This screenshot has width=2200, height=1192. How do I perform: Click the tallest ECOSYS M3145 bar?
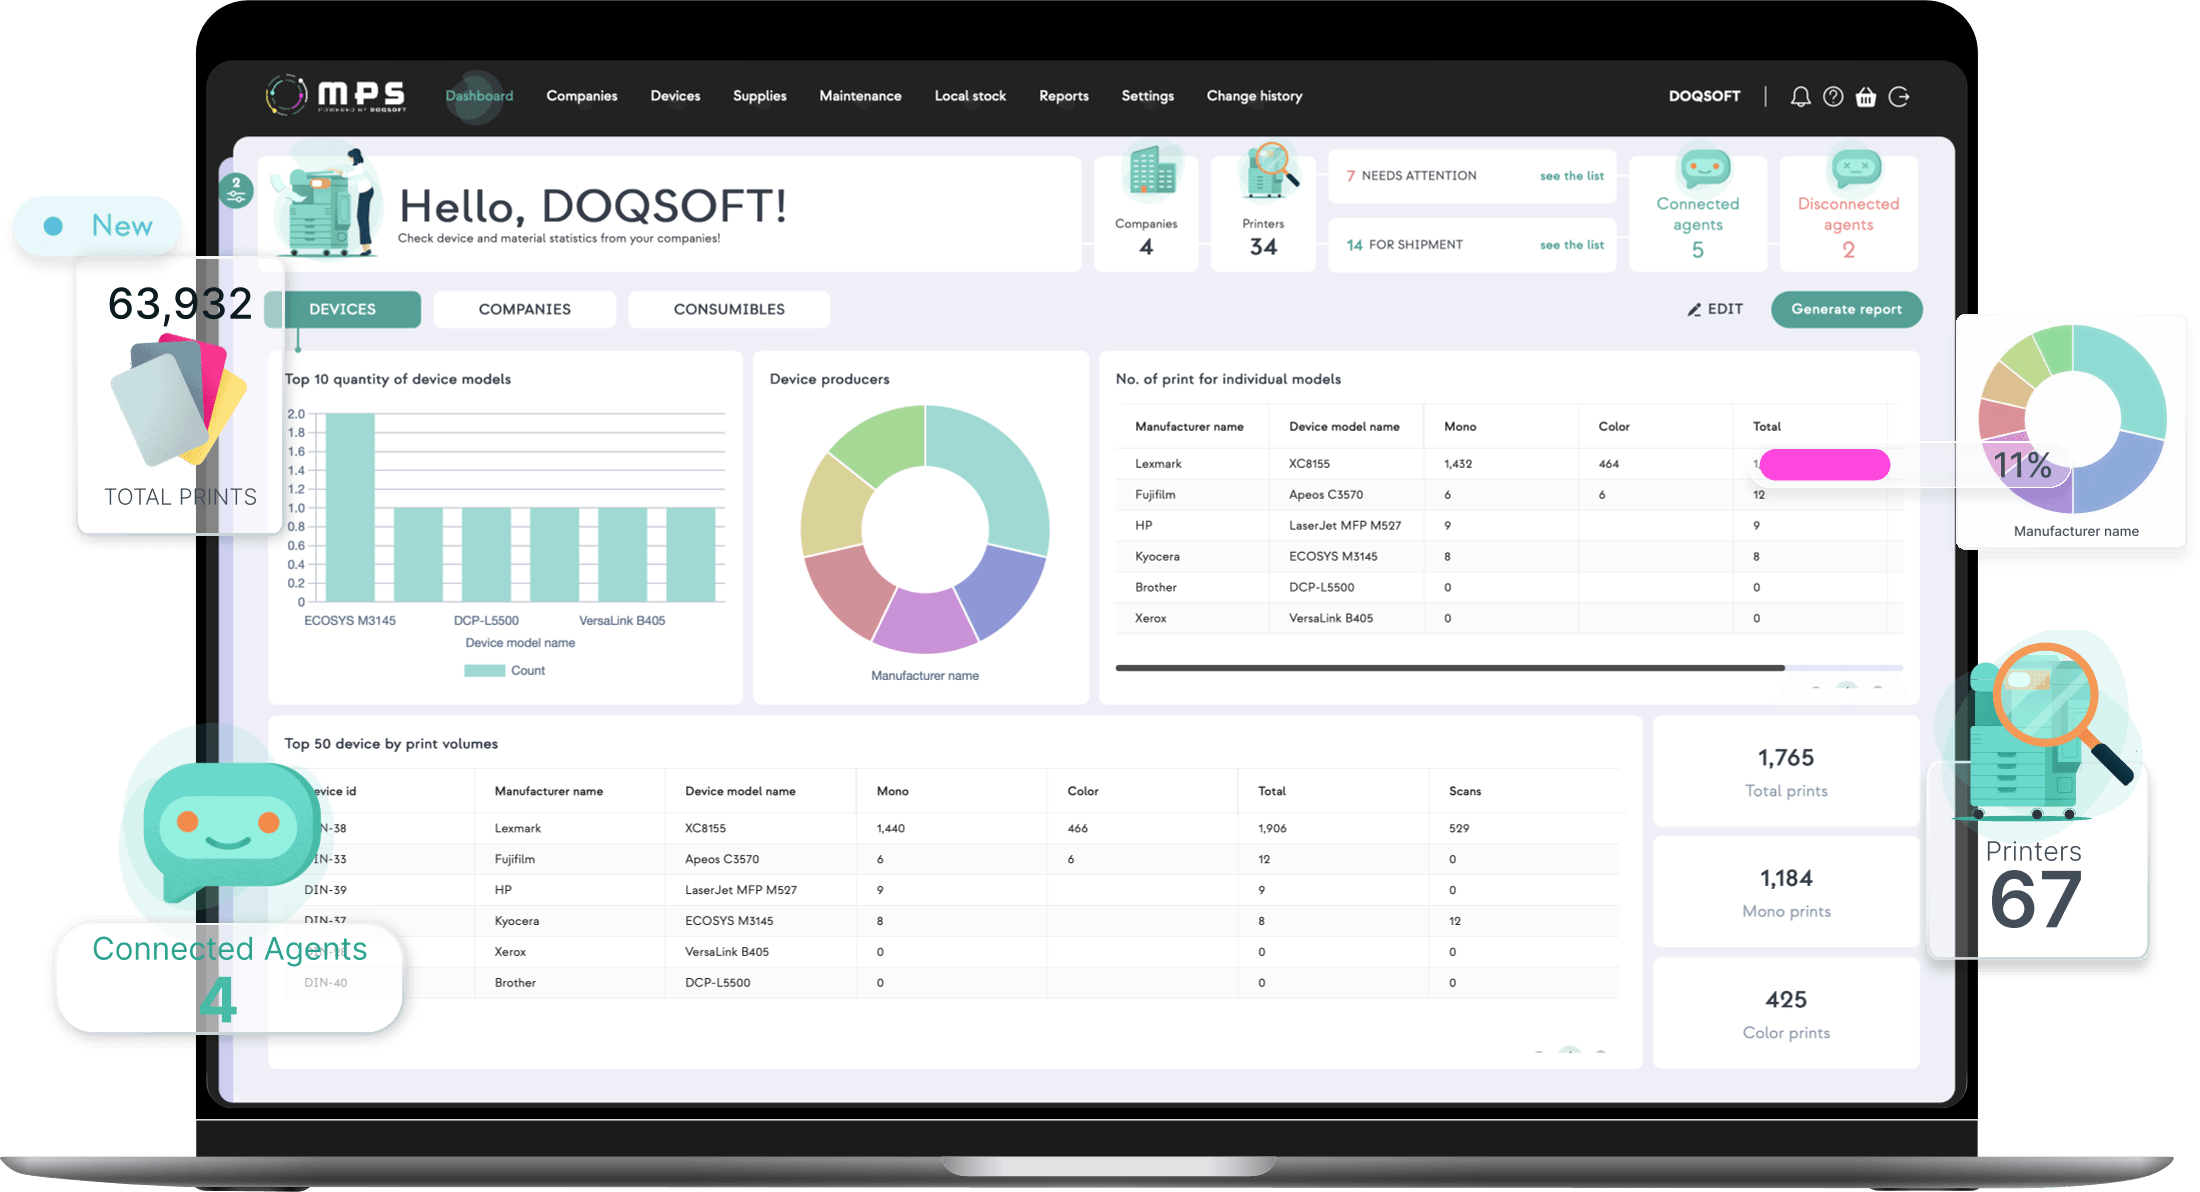point(350,507)
